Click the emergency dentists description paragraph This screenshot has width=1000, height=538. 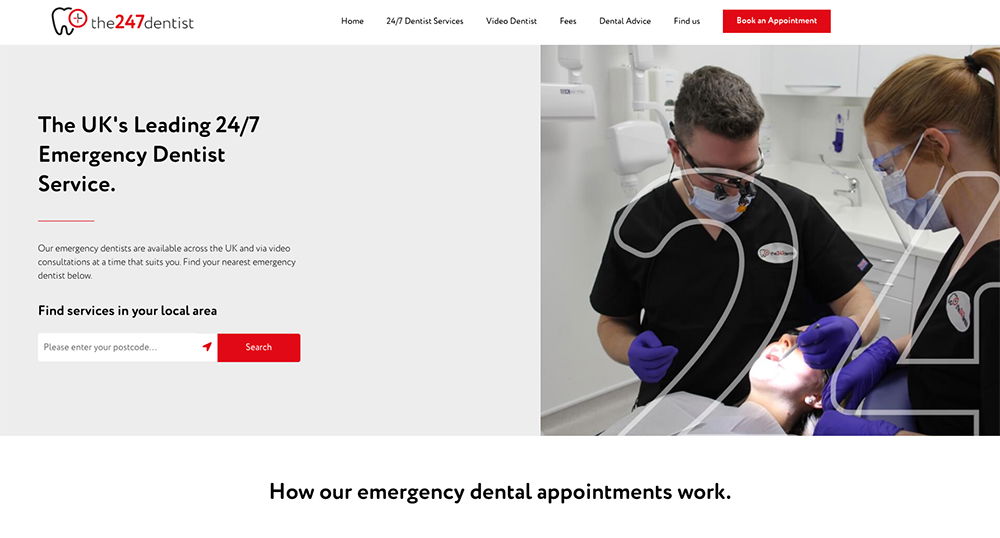point(166,262)
